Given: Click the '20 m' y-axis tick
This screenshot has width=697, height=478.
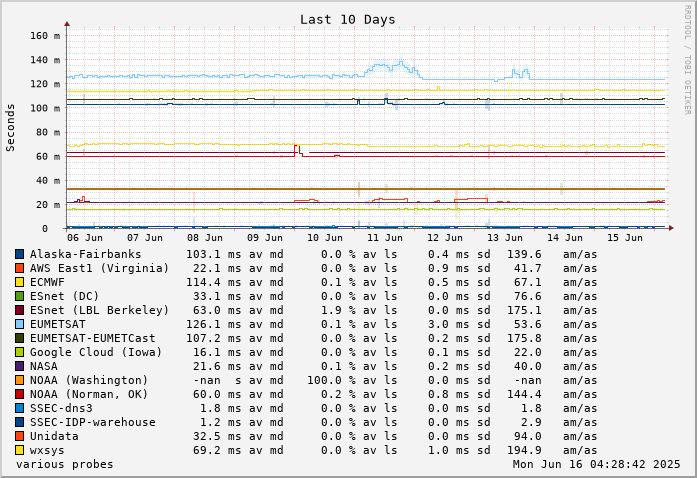Looking at the screenshot, I should click(x=48, y=205).
